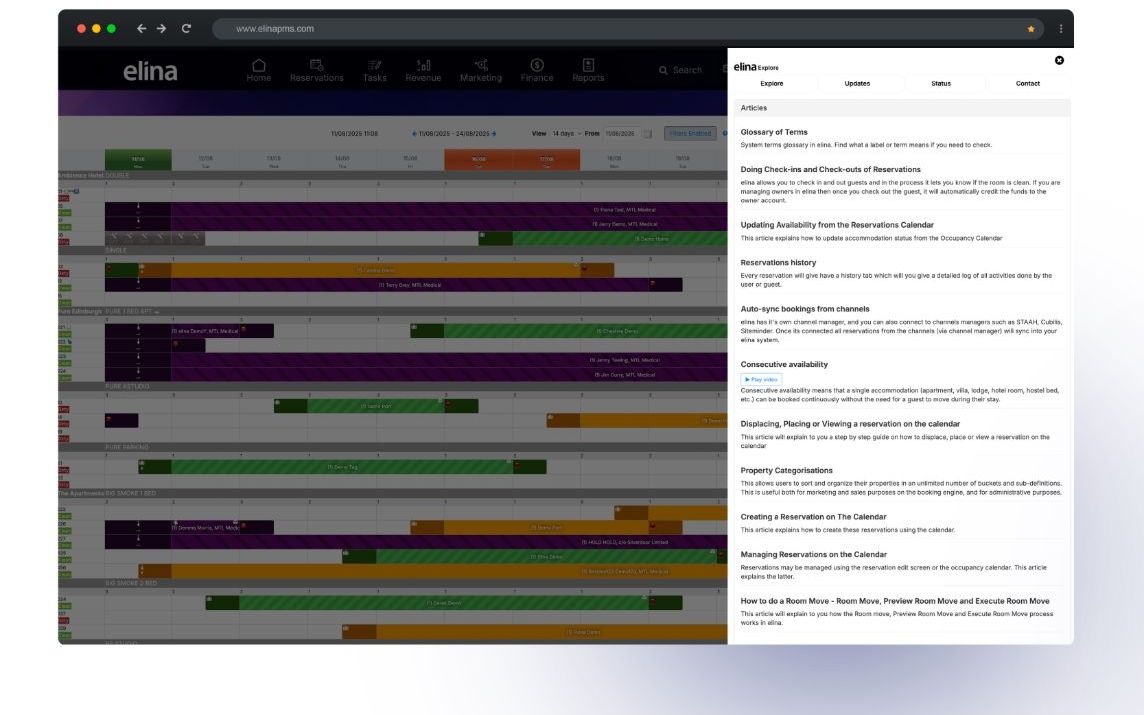Go forward in browser

161,28
